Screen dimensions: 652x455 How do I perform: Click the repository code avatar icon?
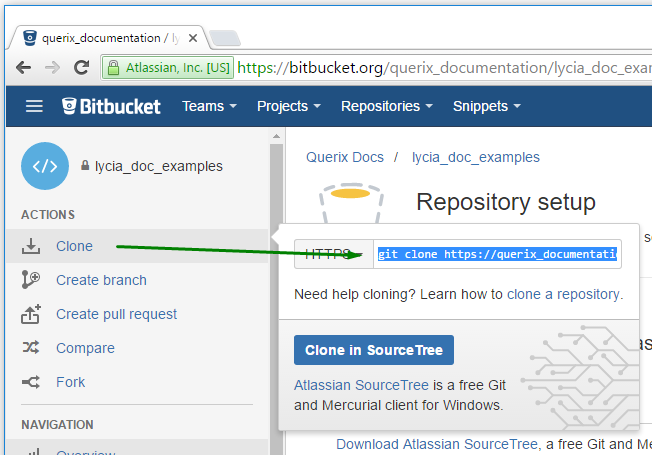45,166
